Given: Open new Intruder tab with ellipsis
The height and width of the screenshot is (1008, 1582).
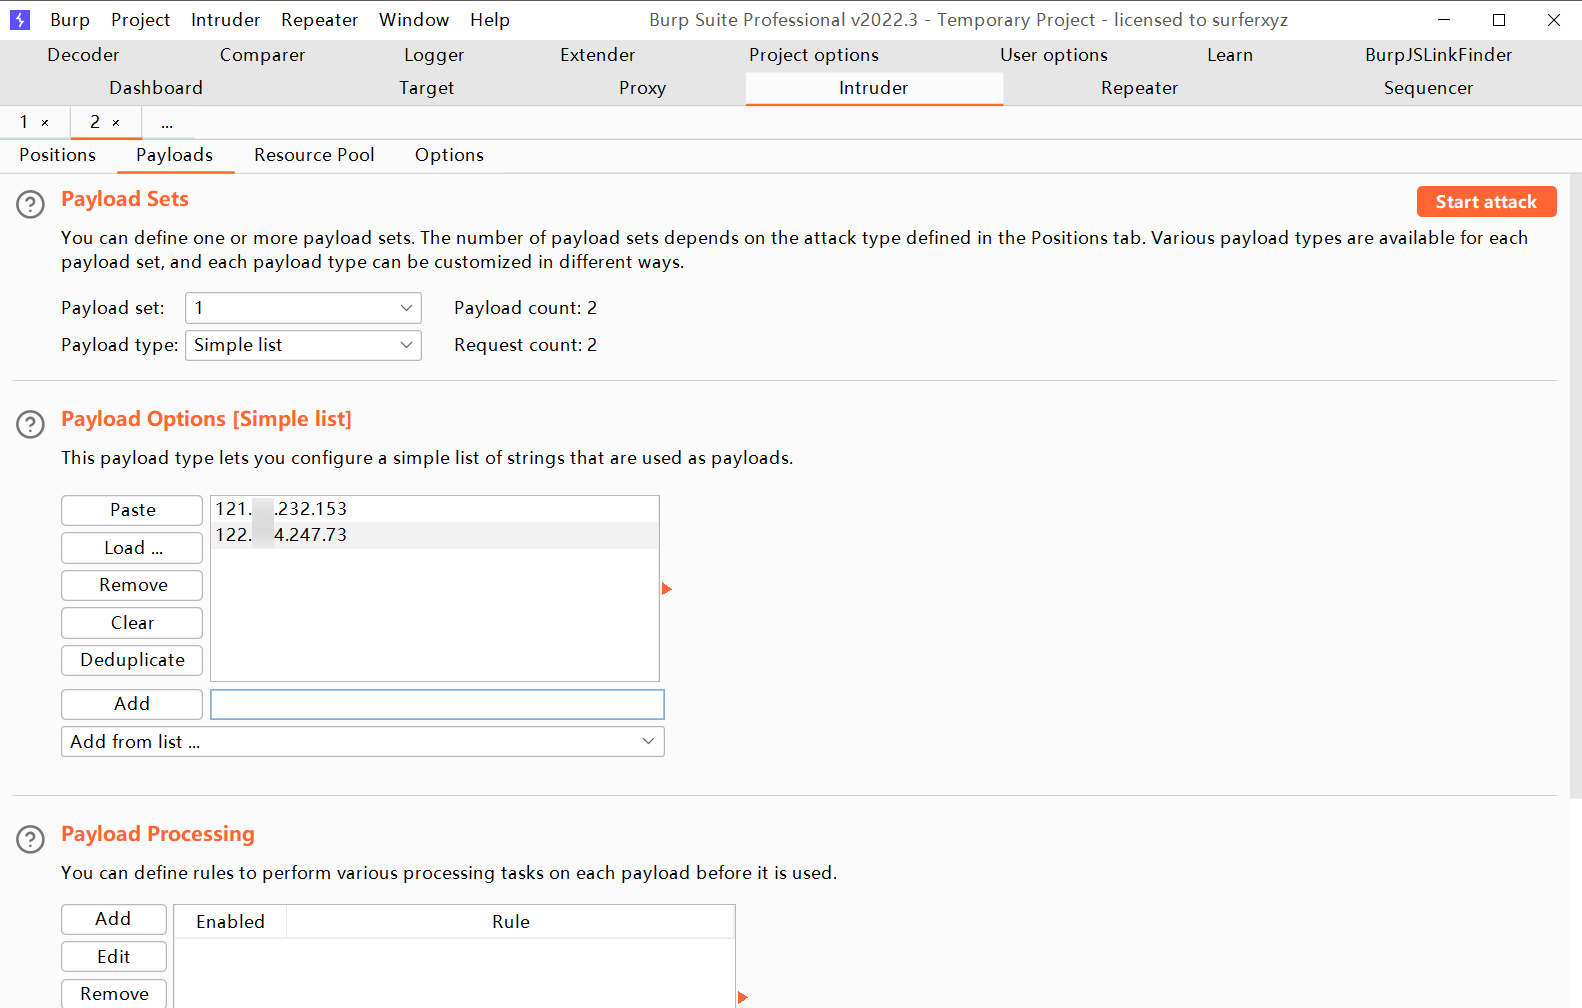Looking at the screenshot, I should 167,123.
